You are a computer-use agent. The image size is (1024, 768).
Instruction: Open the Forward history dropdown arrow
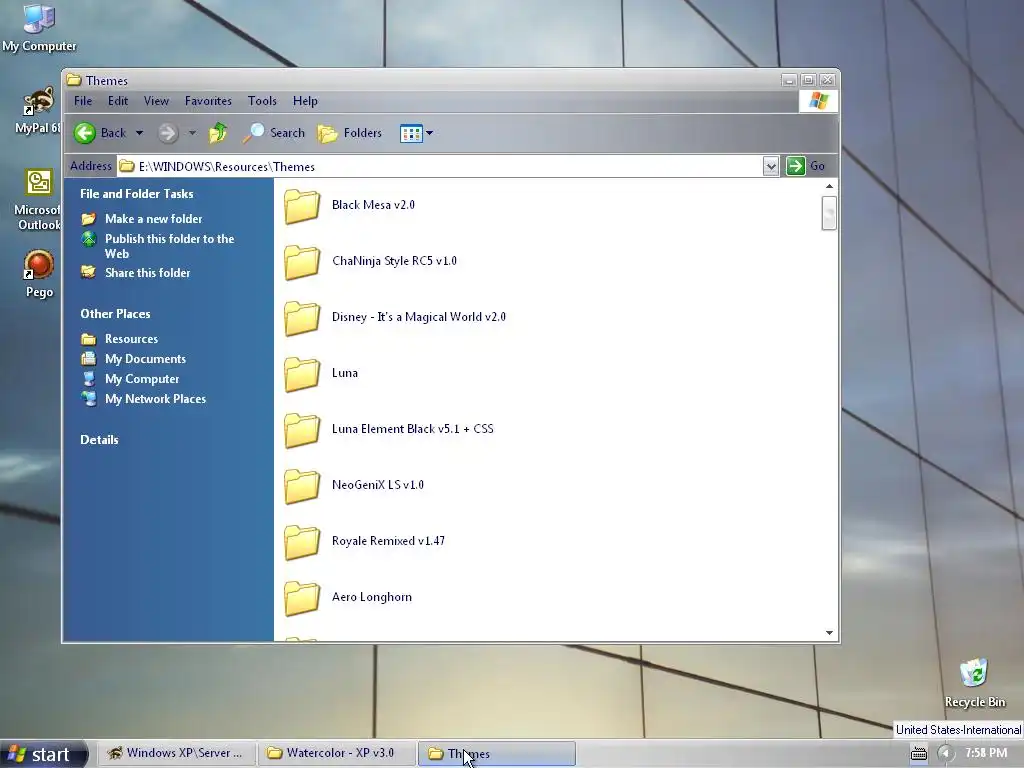[x=192, y=133]
